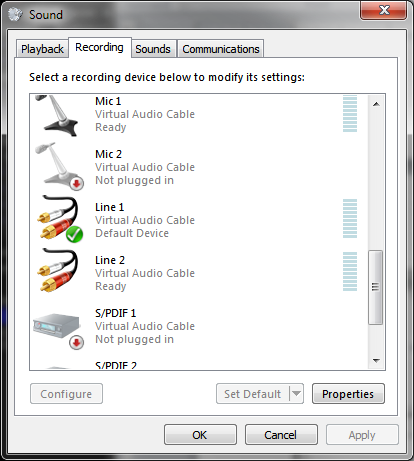The height and width of the screenshot is (461, 414).
Task: Select the Mic 1 microphone icon
Action: (x=57, y=115)
